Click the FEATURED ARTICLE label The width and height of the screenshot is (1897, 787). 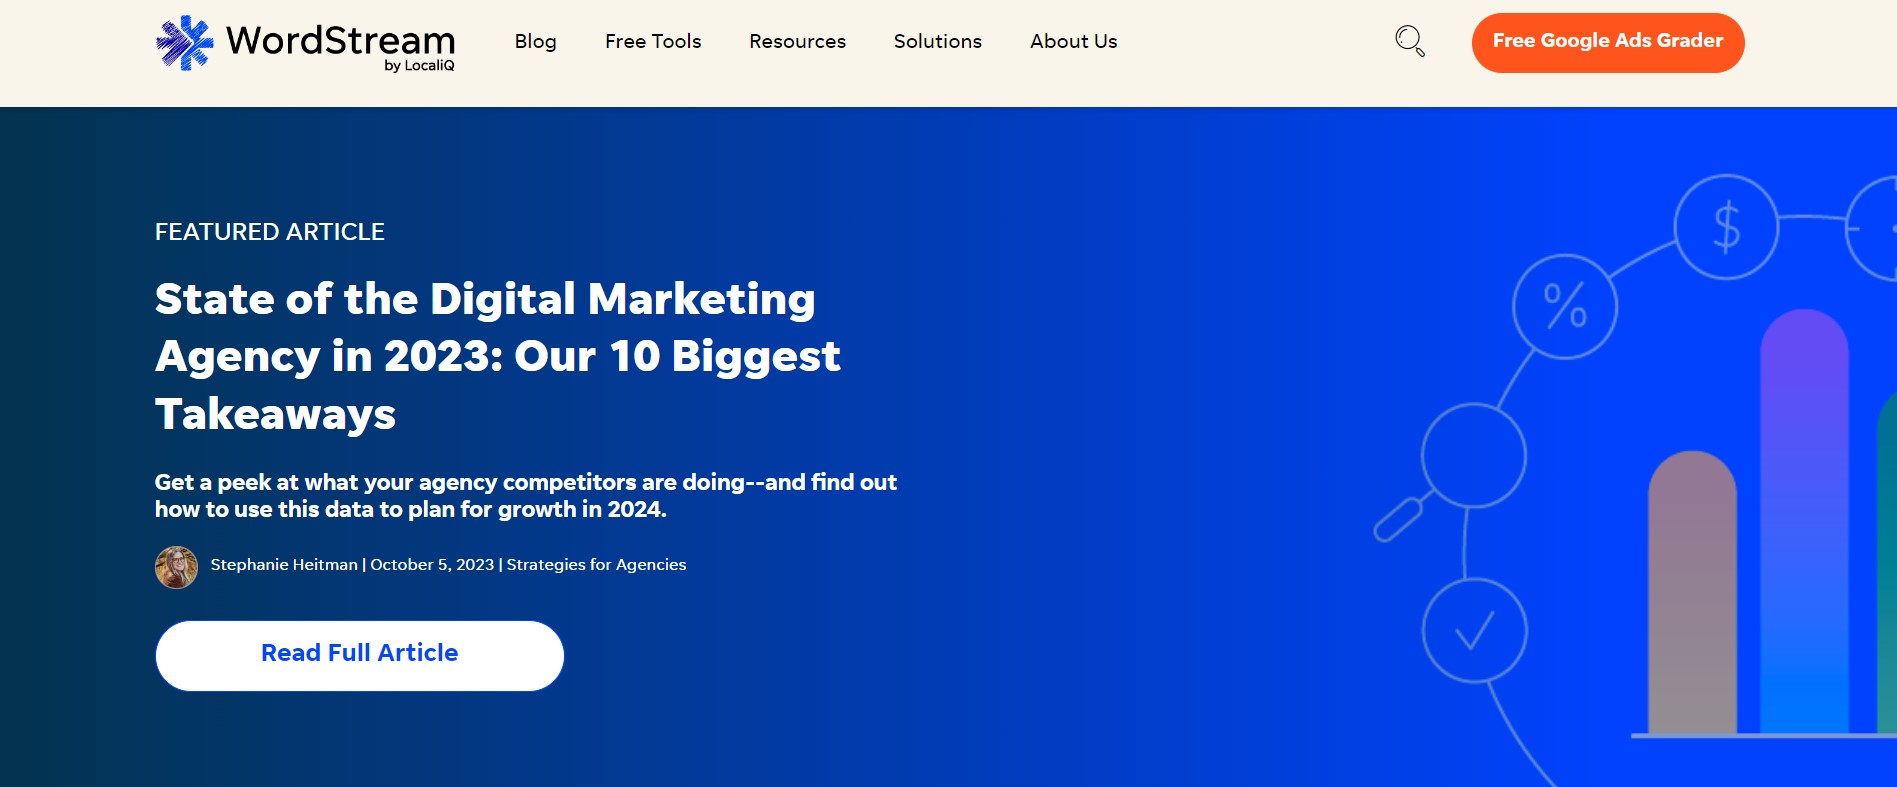(270, 232)
